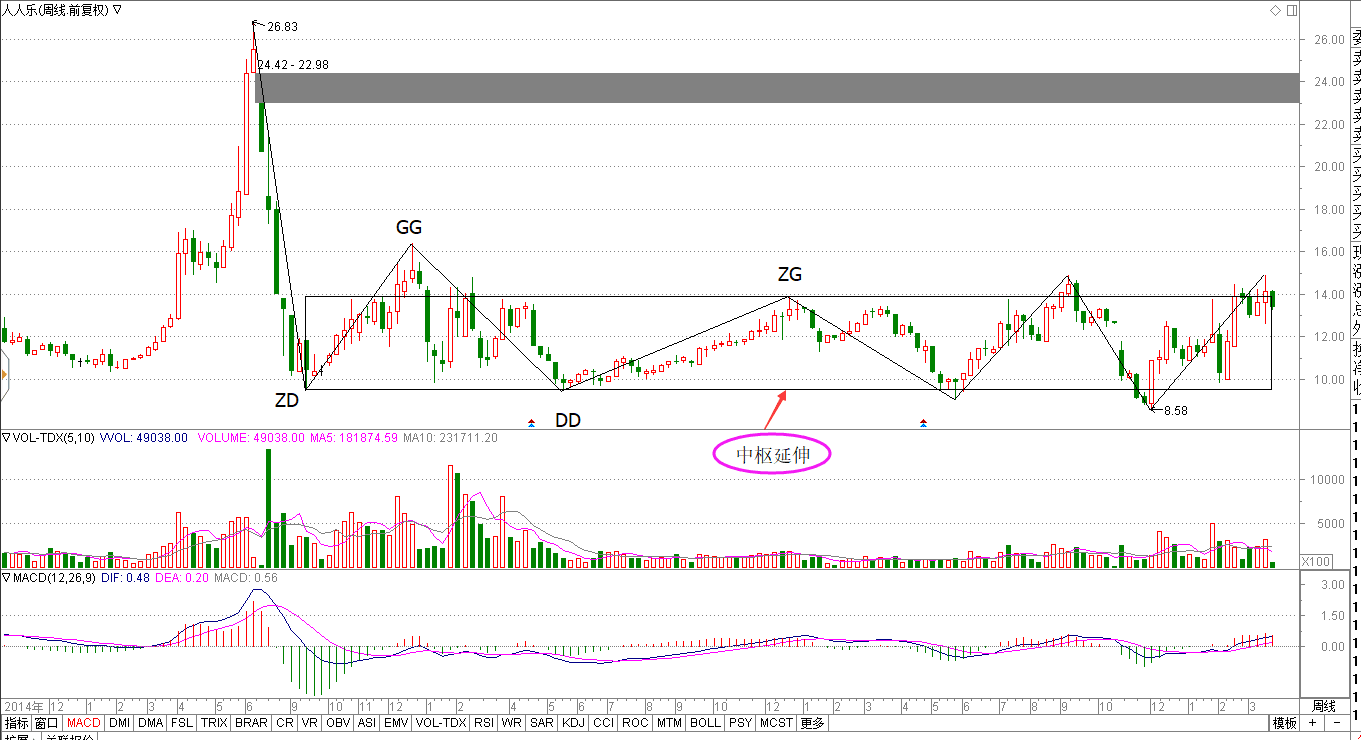1361x740 pixels.
Task: Click the side arrow handle on the left edge
Action: 4,376
